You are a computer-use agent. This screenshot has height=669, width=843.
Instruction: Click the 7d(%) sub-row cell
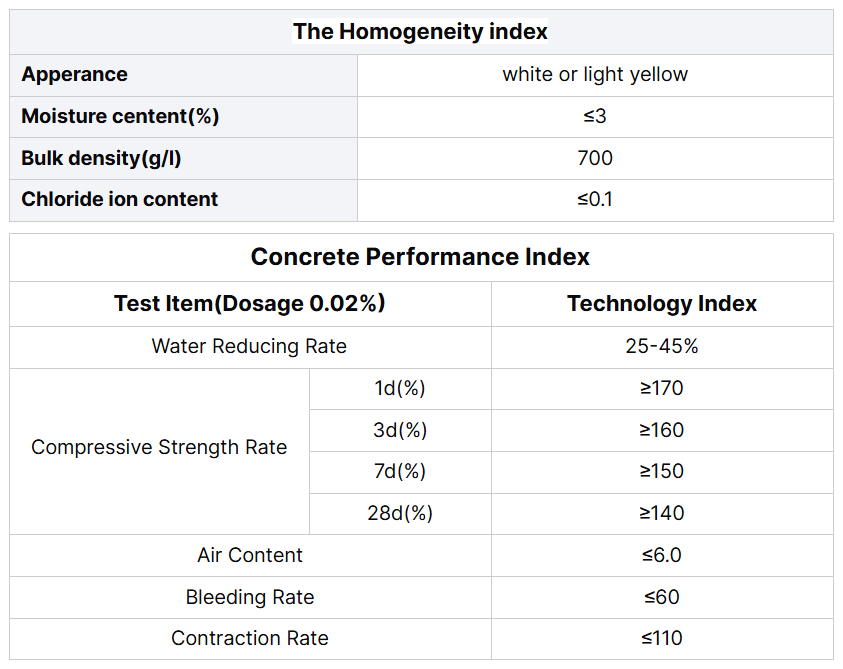click(x=400, y=471)
